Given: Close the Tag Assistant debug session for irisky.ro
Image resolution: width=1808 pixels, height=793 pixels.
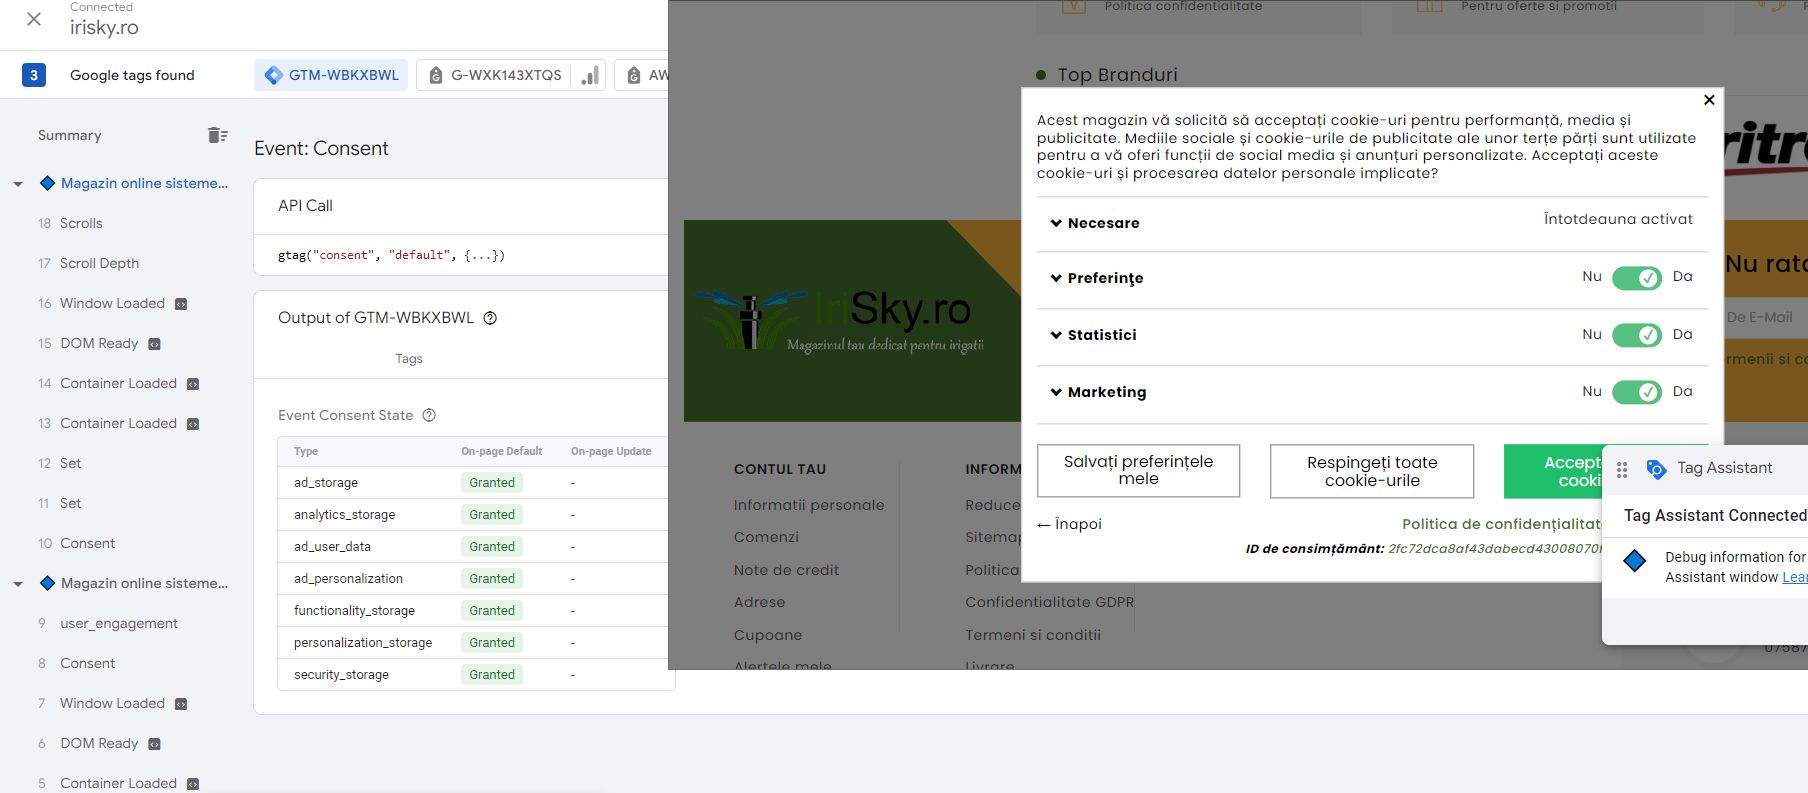Looking at the screenshot, I should click(34, 19).
